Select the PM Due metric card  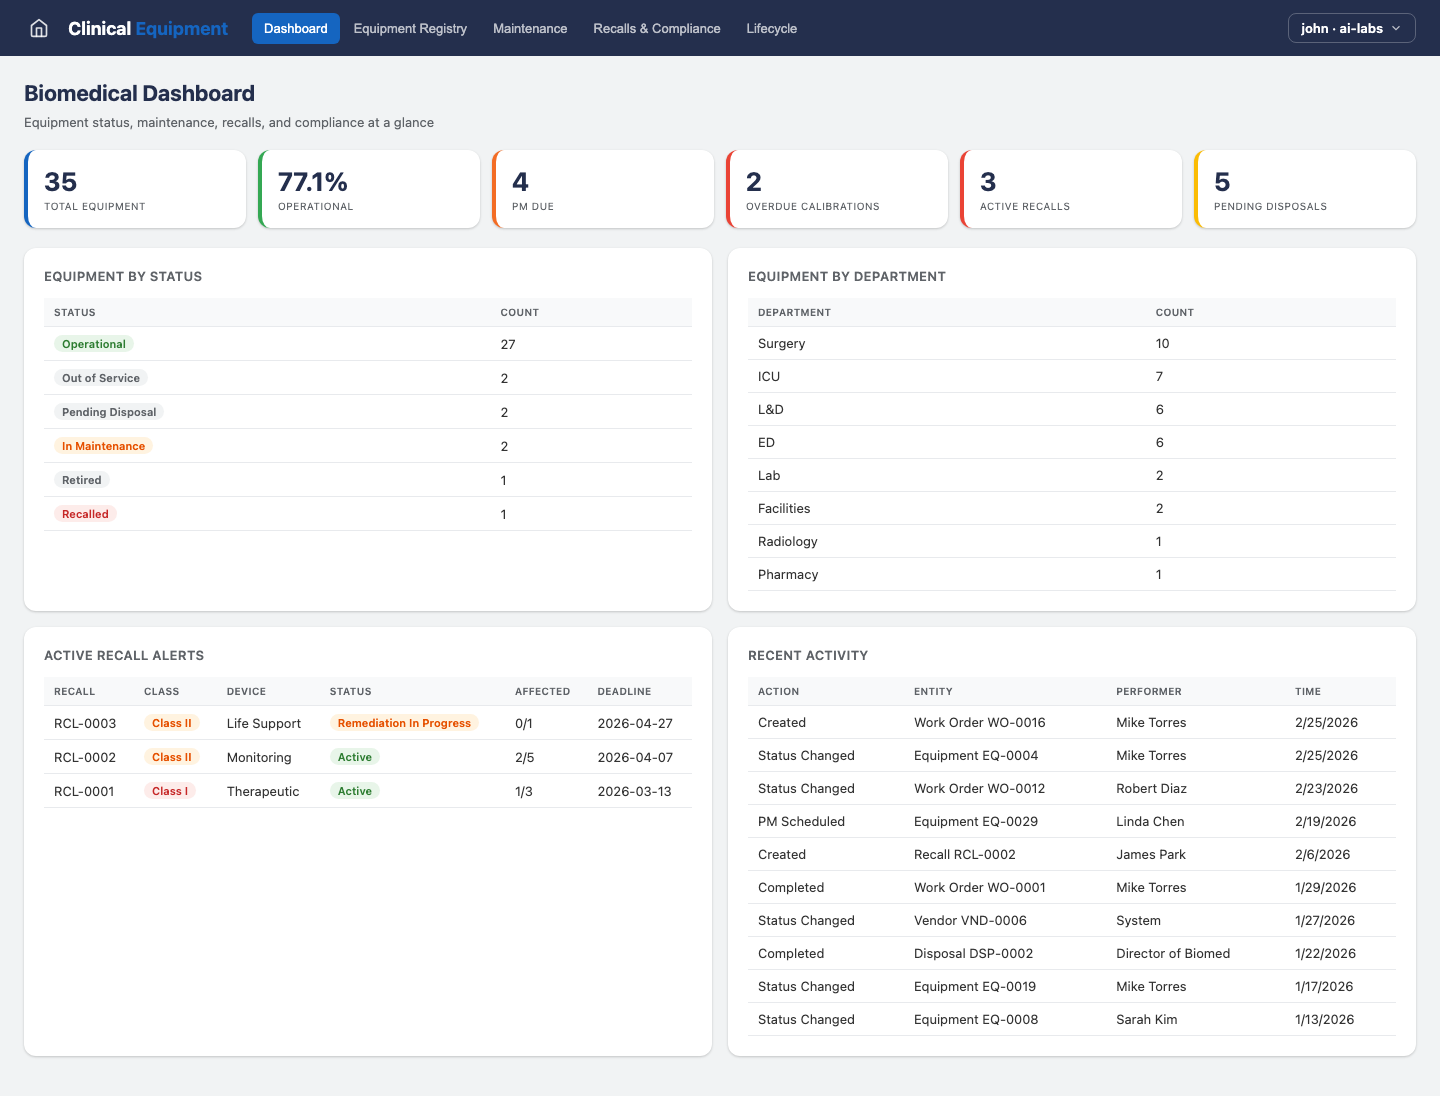coord(603,189)
